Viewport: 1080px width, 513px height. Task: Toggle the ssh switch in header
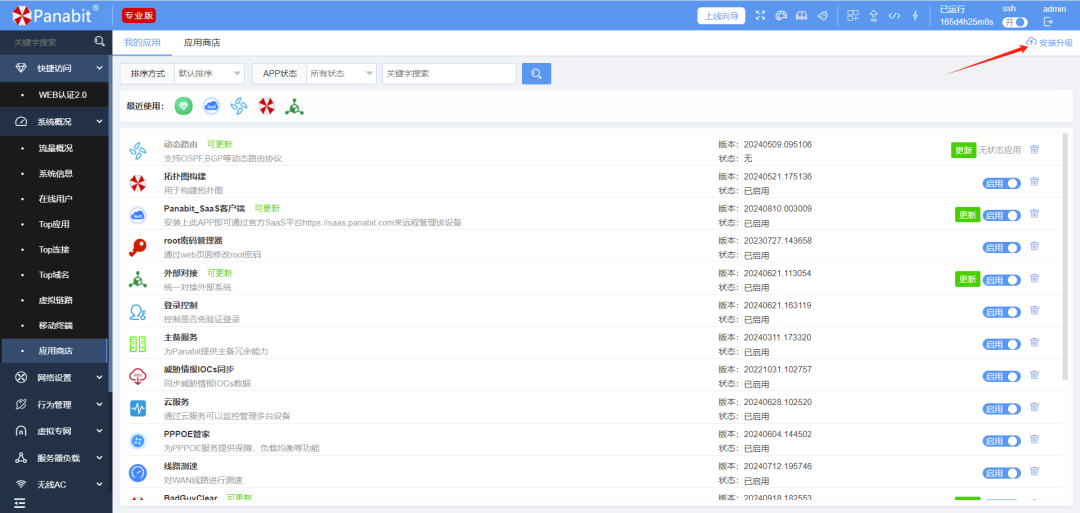pos(1015,22)
